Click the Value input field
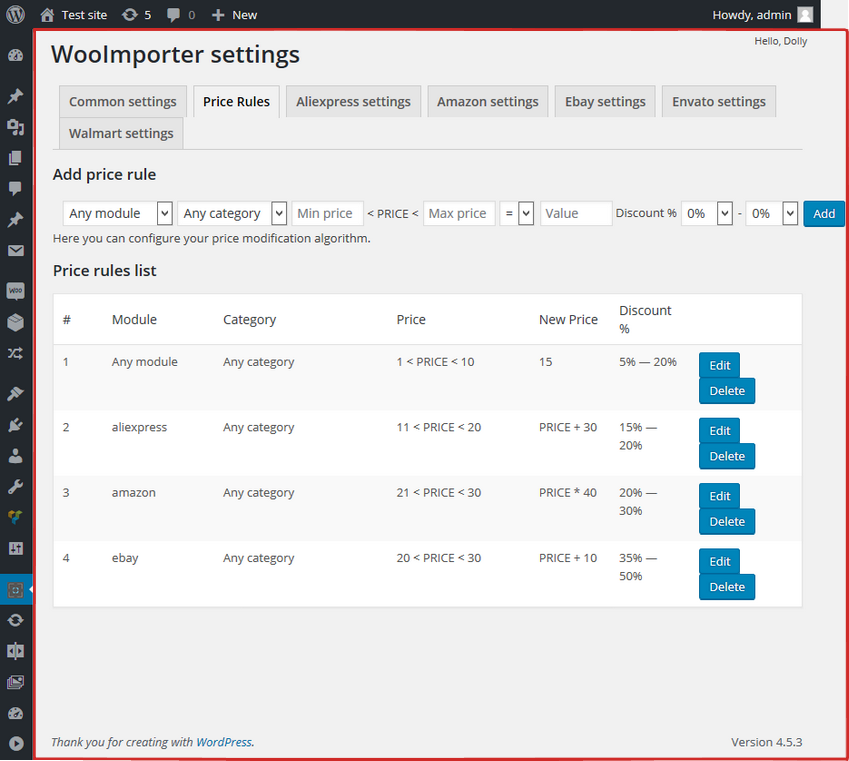 coord(576,213)
